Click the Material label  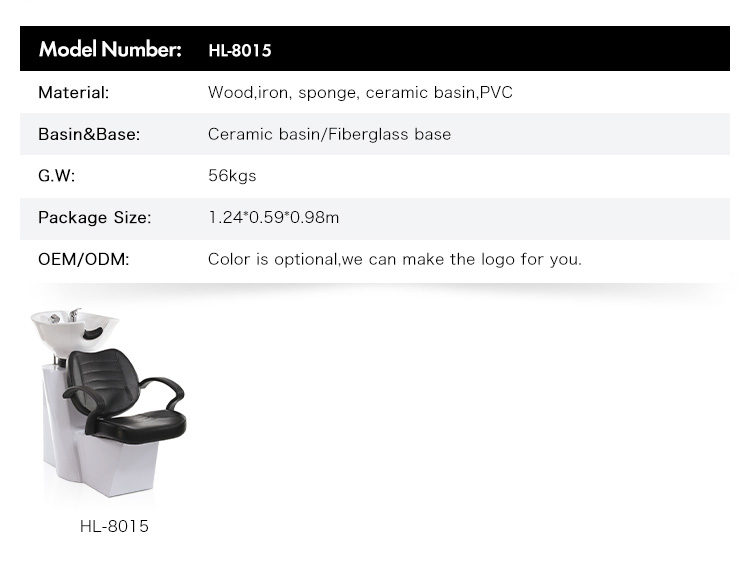tap(74, 92)
